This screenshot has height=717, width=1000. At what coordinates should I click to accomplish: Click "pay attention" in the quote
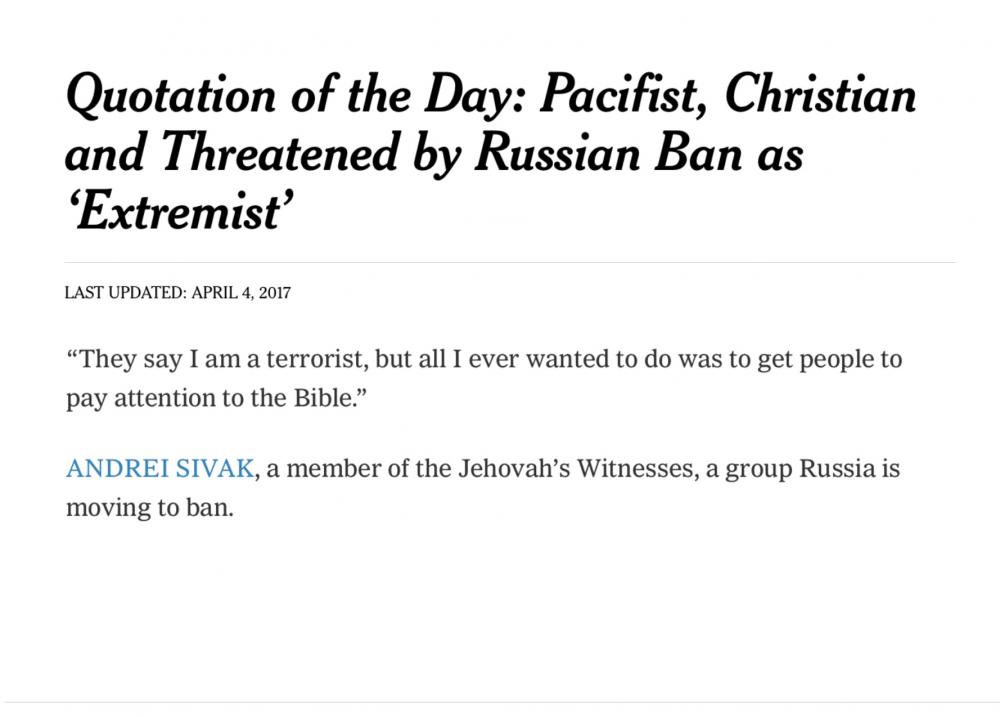coord(133,398)
